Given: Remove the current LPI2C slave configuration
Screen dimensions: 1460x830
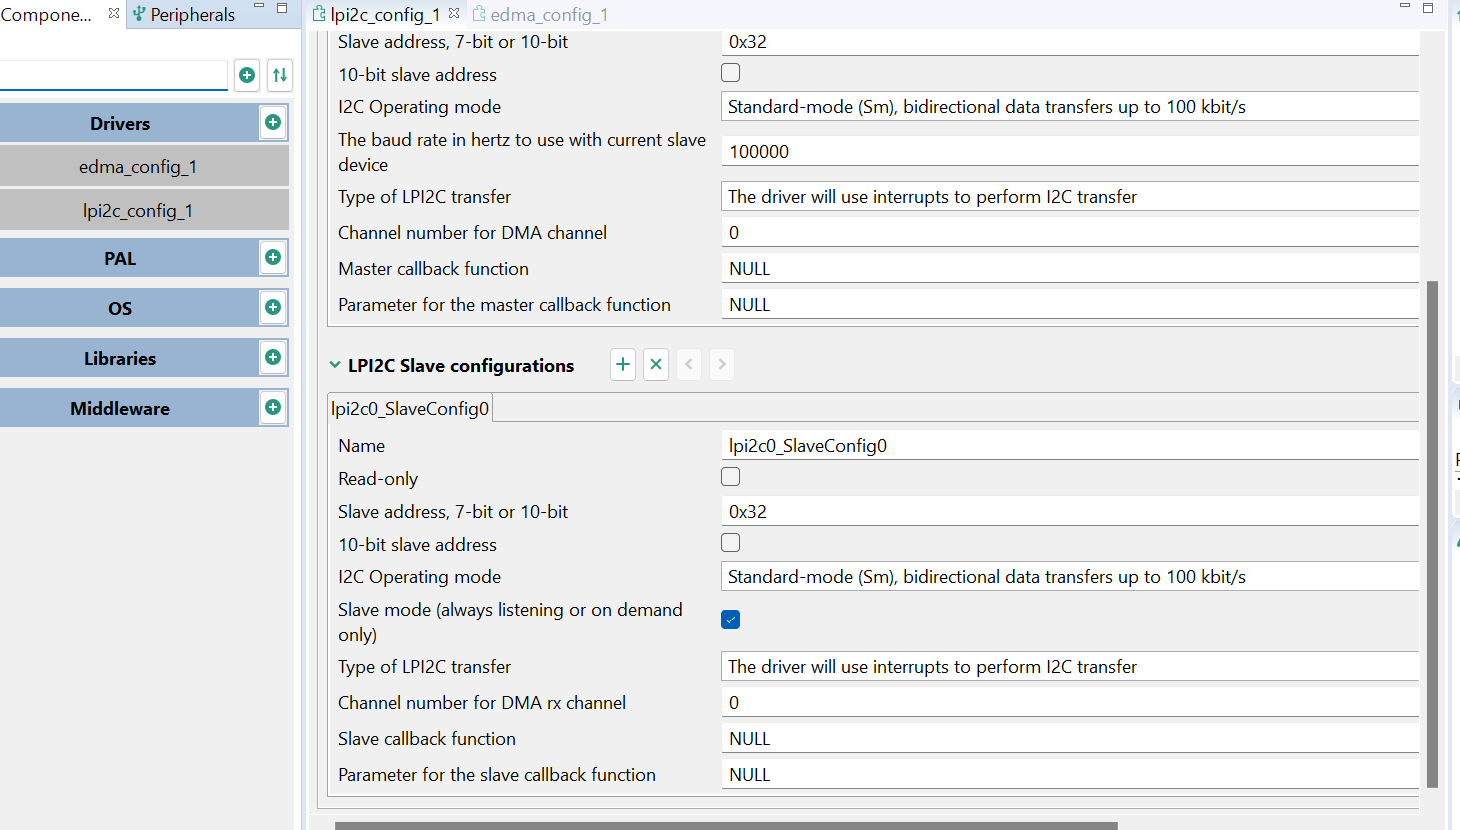Looking at the screenshot, I should coord(656,364).
